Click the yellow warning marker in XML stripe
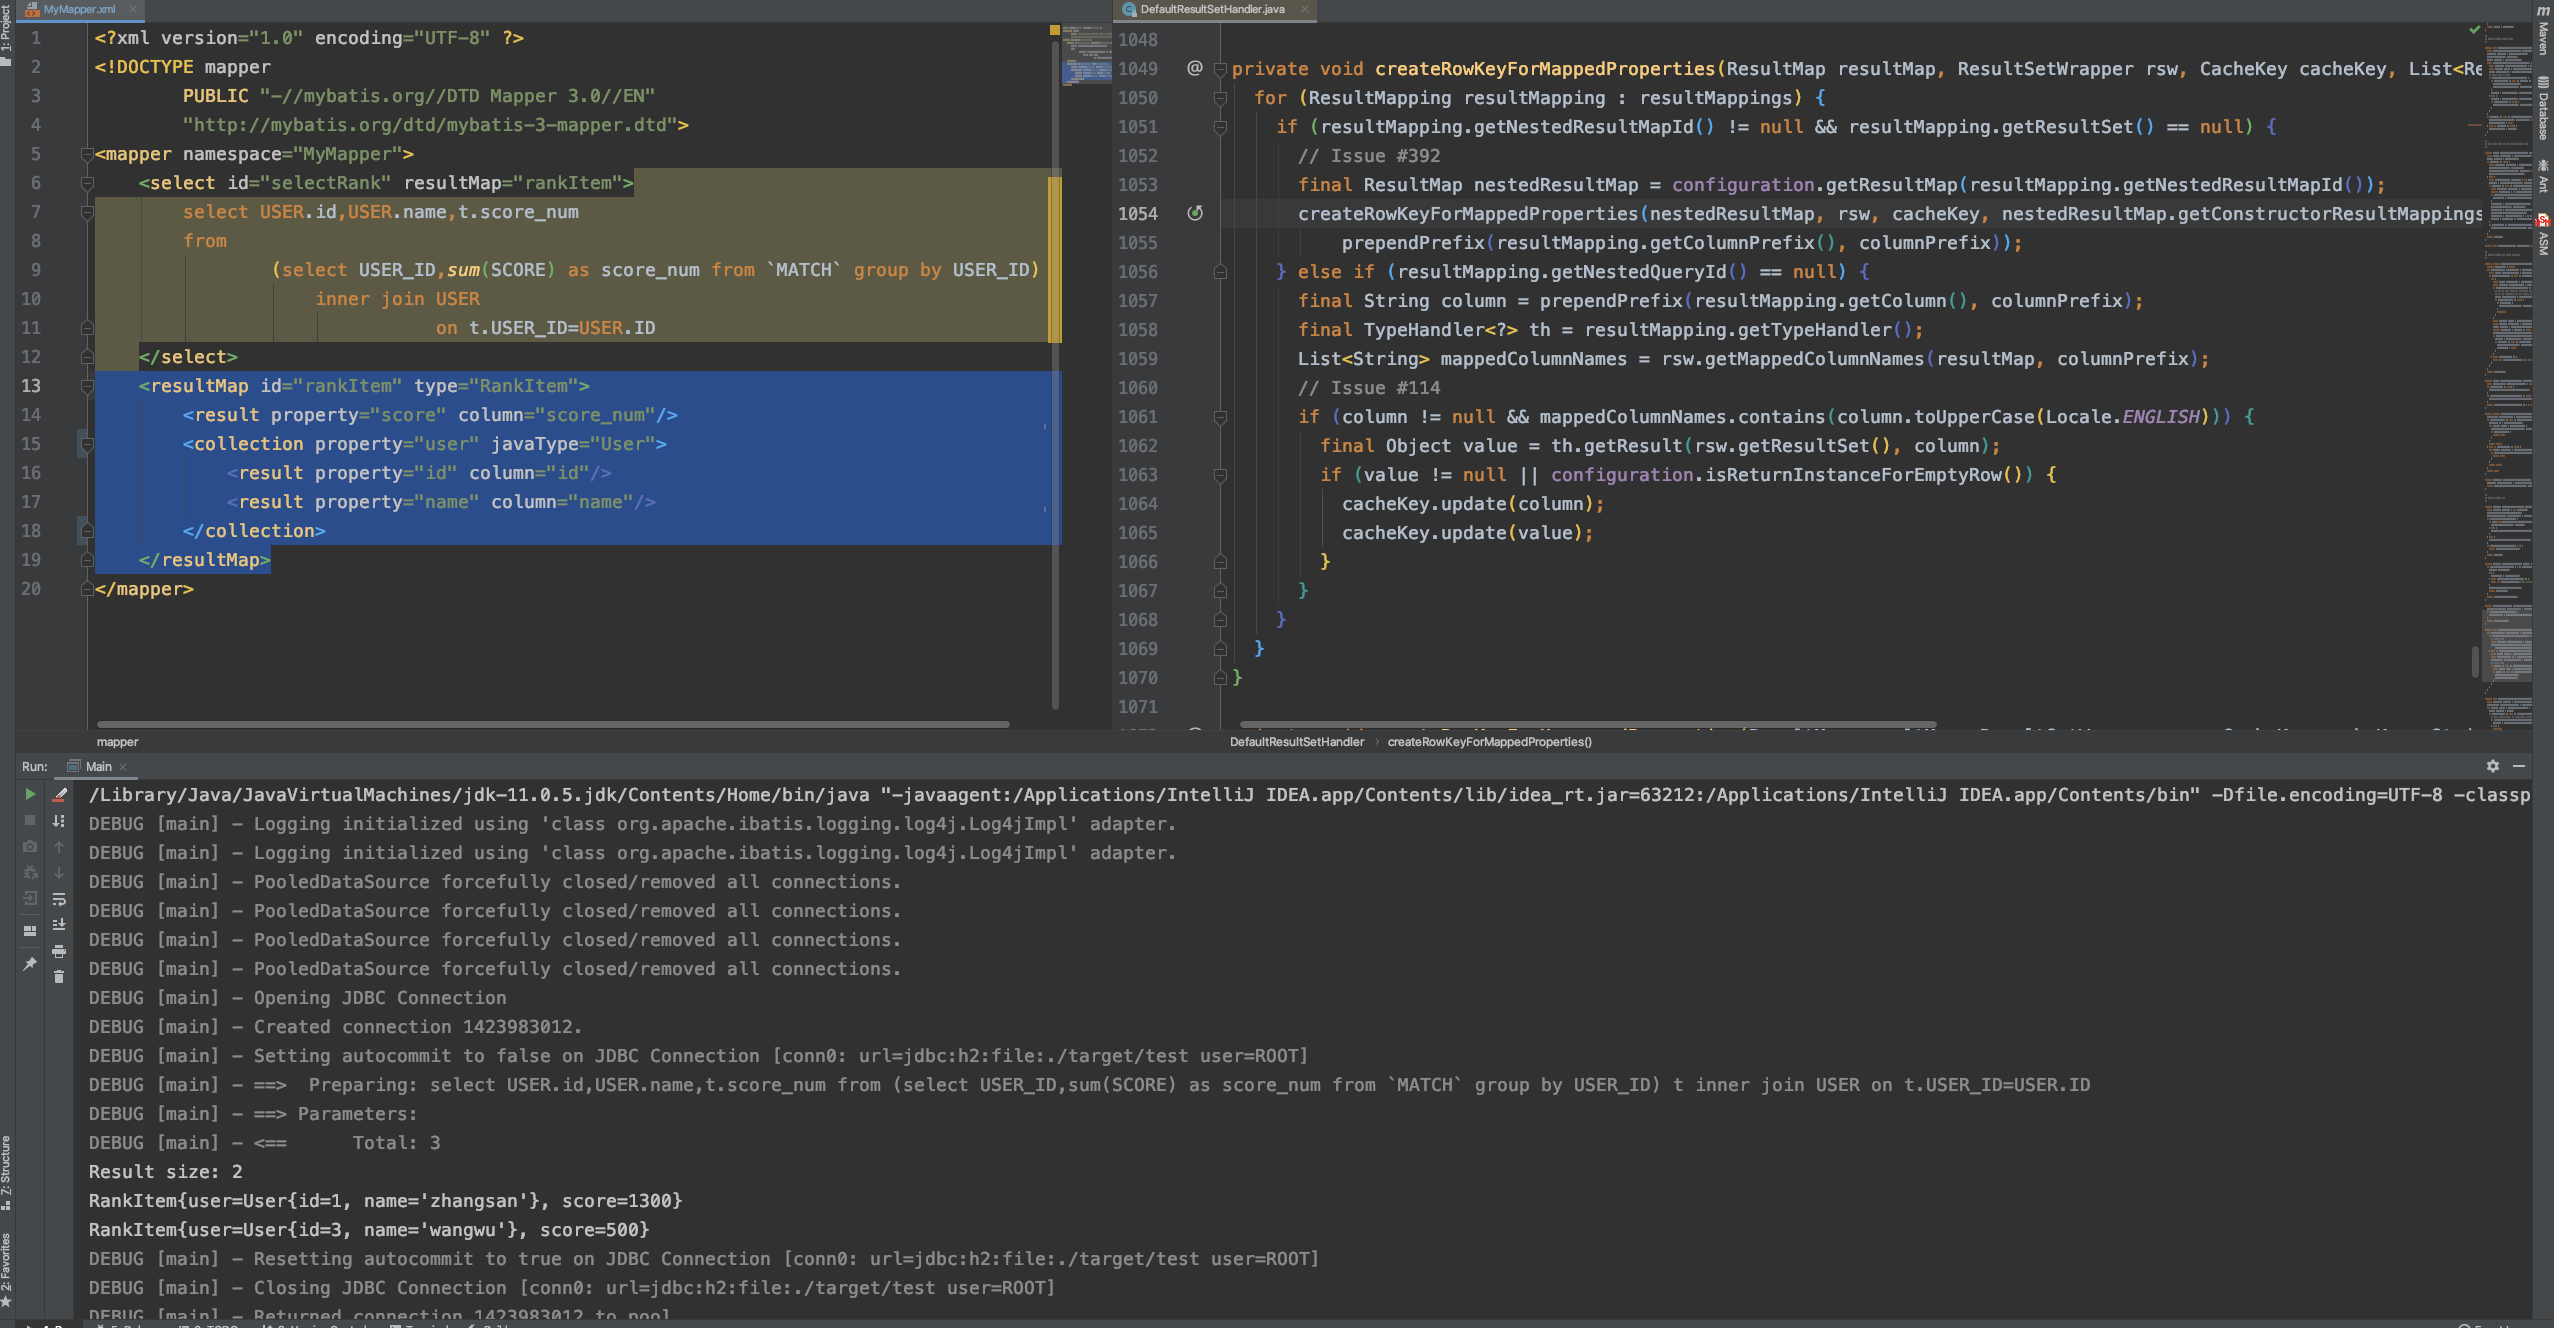Image resolution: width=2554 pixels, height=1328 pixels. [x=1054, y=31]
